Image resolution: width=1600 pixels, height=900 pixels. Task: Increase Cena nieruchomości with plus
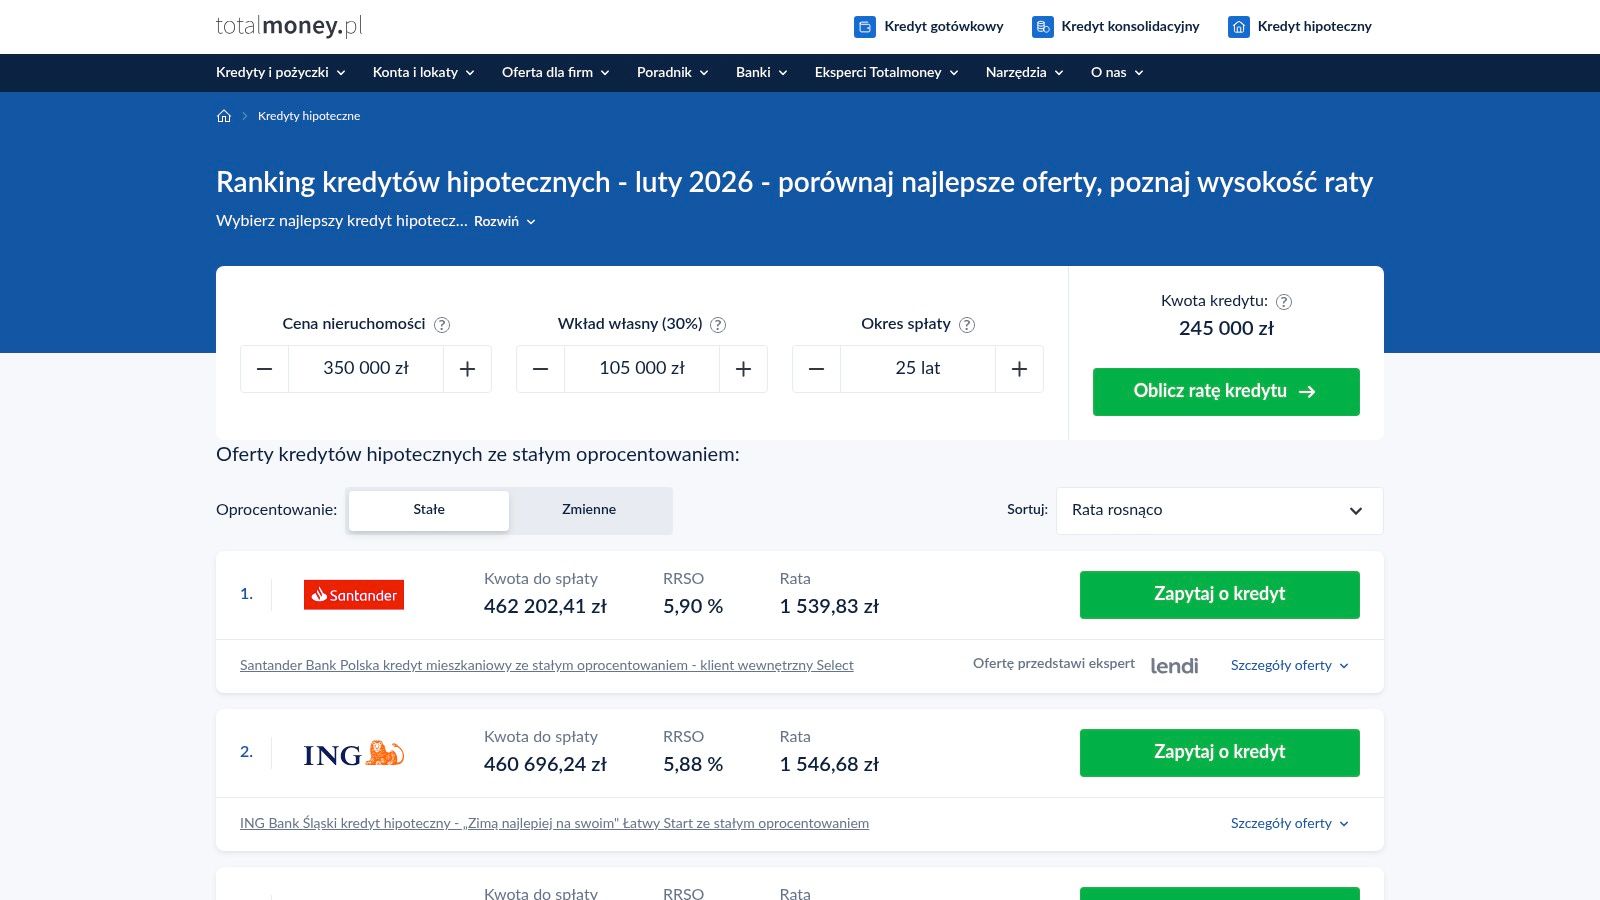pos(467,369)
